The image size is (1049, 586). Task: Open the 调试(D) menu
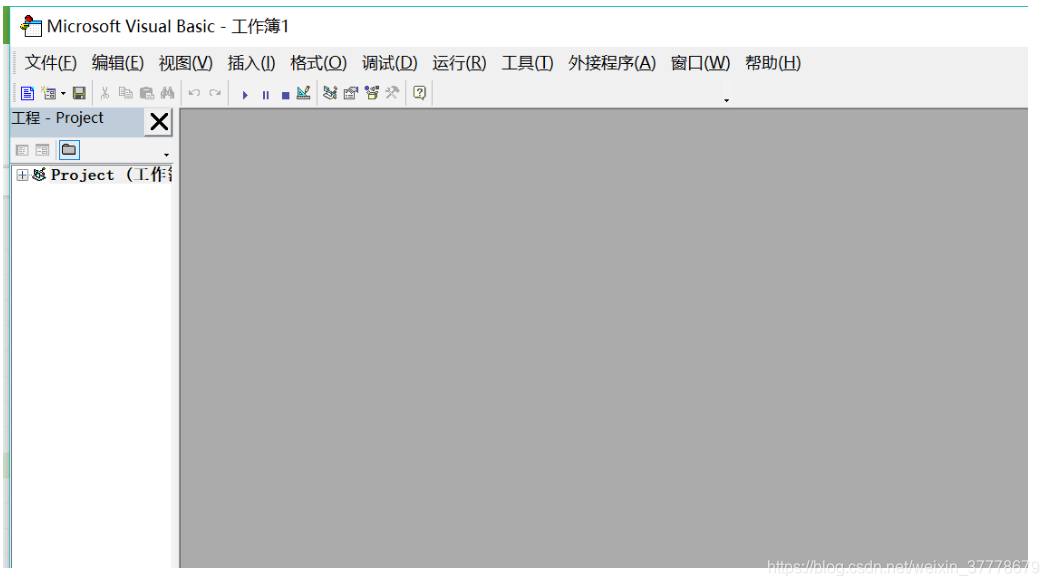pos(389,63)
